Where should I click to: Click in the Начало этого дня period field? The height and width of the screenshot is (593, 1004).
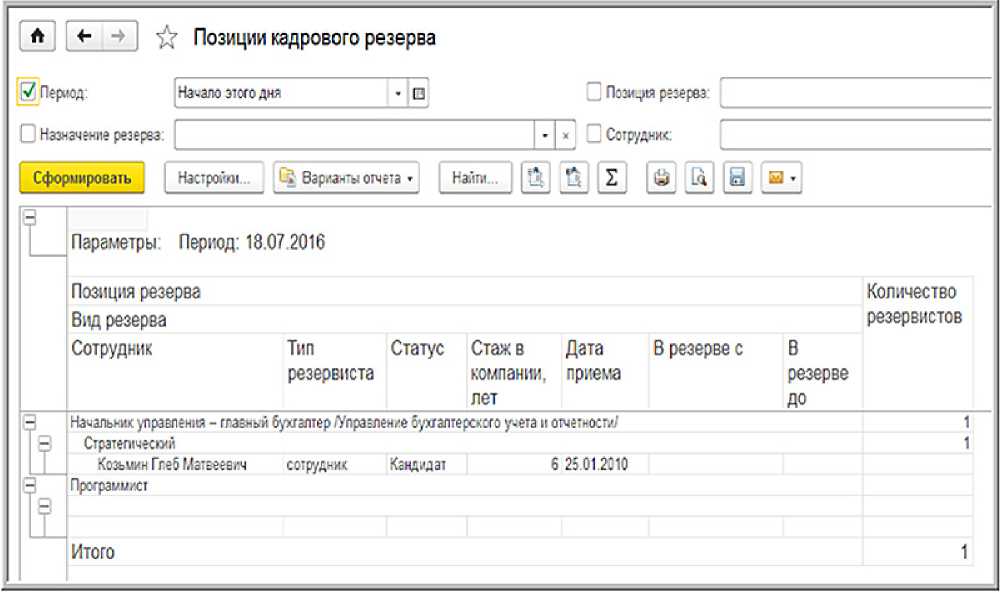pyautogui.click(x=281, y=93)
